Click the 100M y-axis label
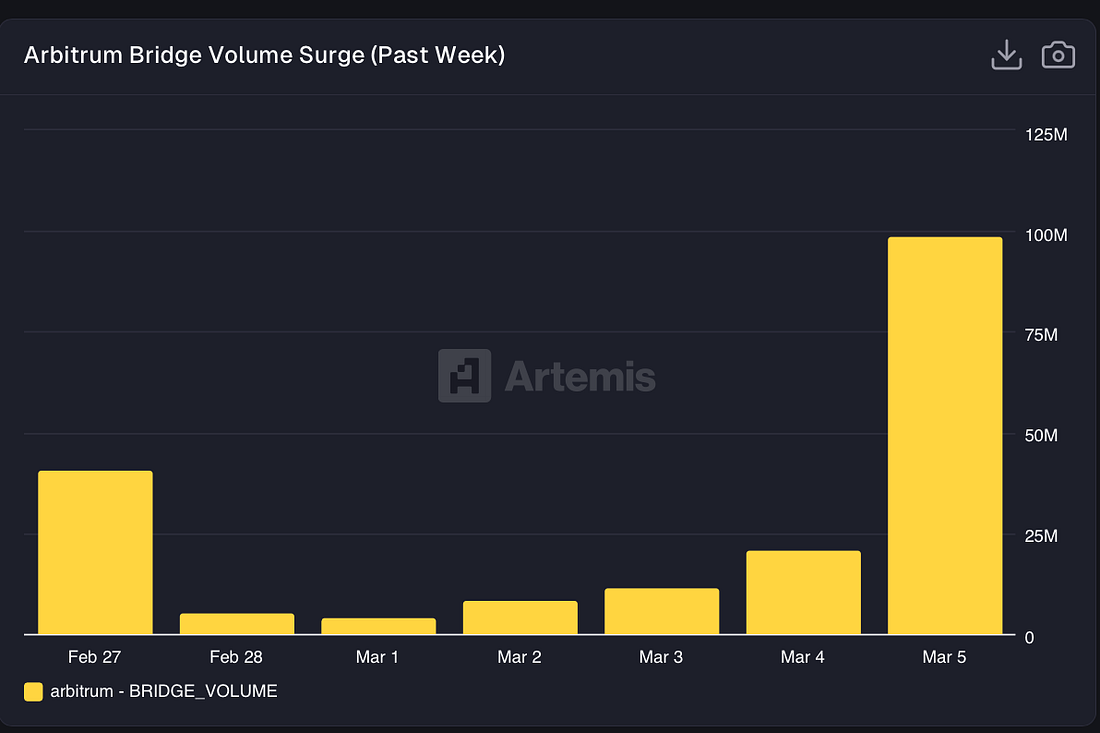 coord(1047,235)
